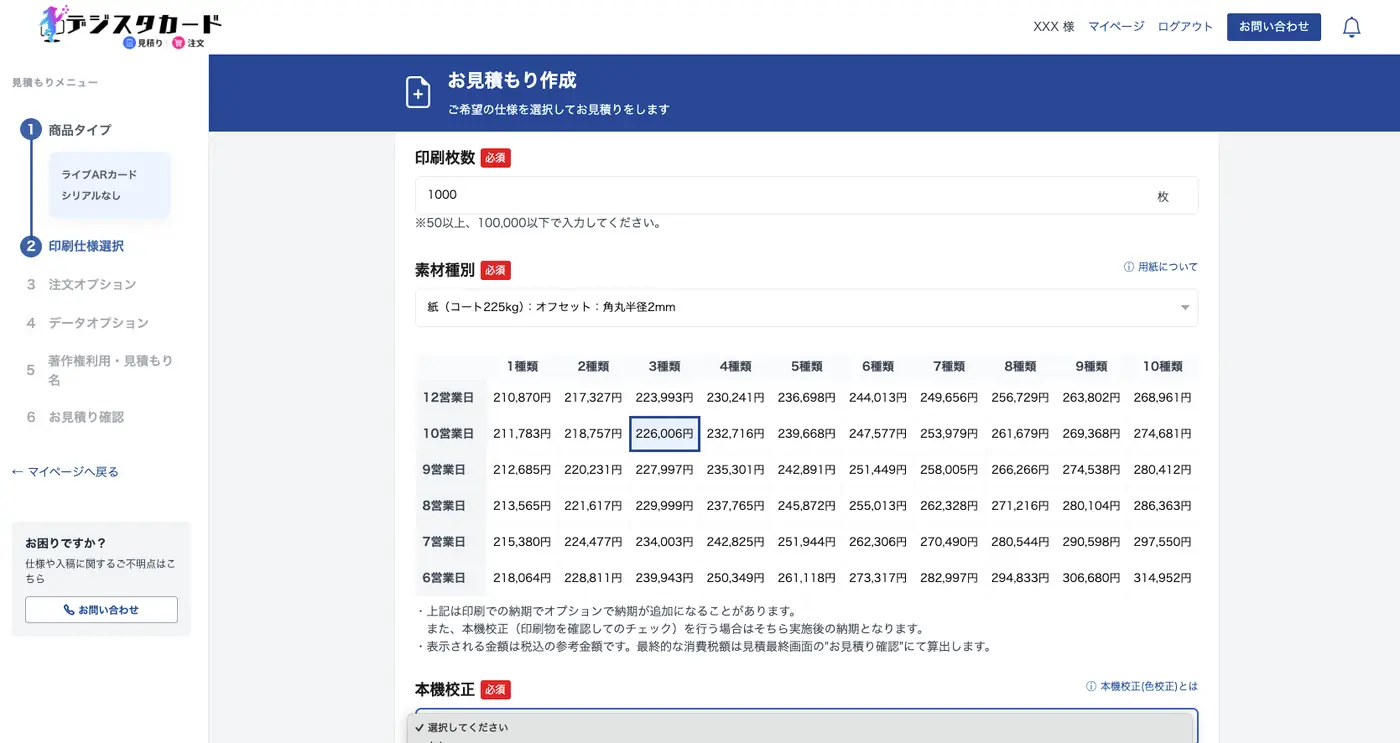Go to お見積り確認 step
The width and height of the screenshot is (1400, 743).
tap(86, 417)
